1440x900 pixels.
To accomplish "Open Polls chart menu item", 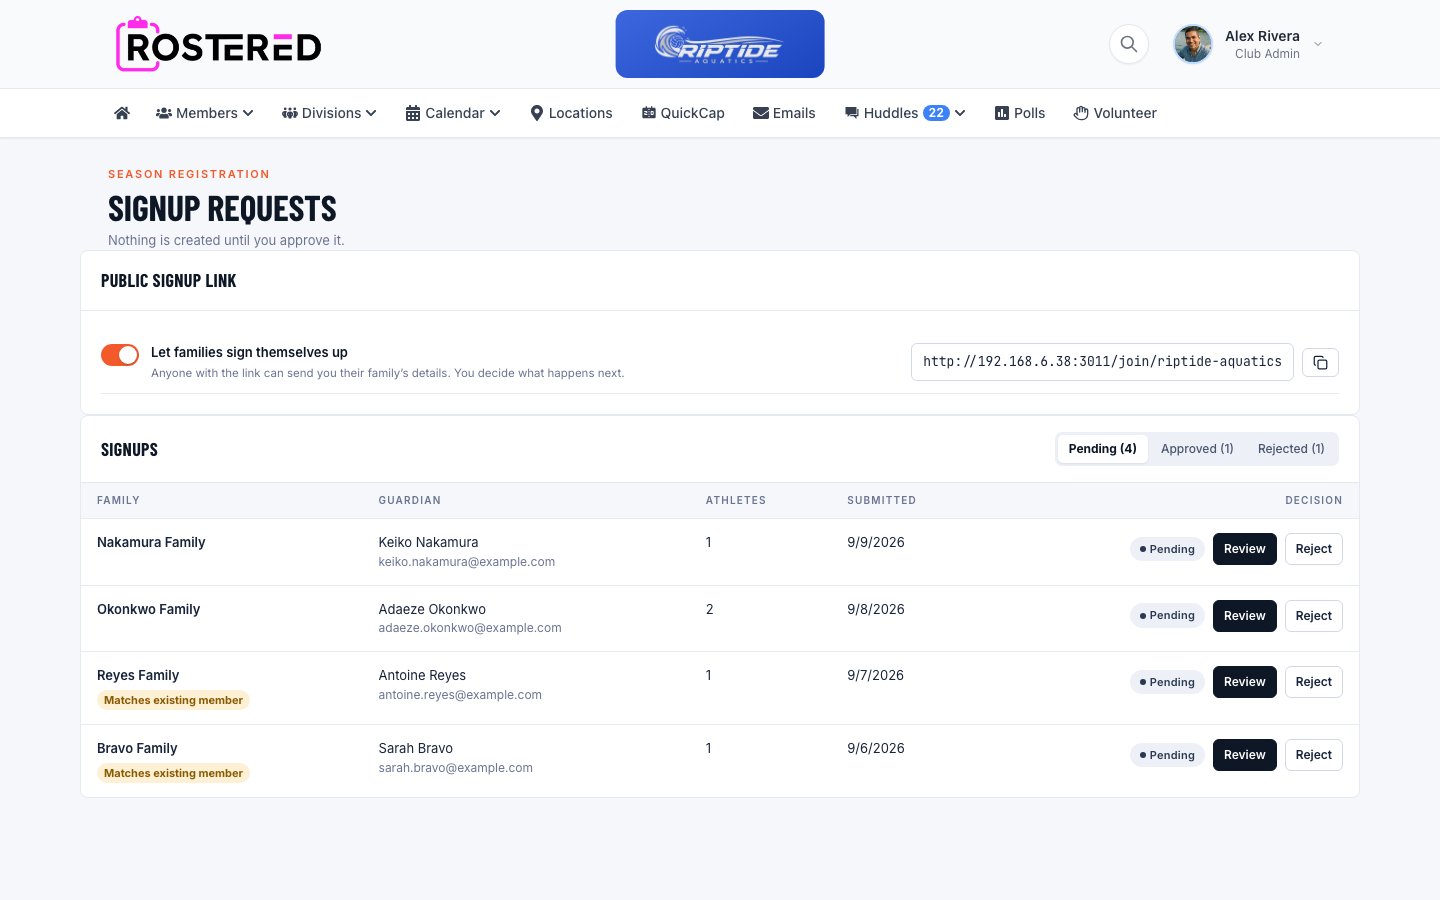I will coord(1020,113).
